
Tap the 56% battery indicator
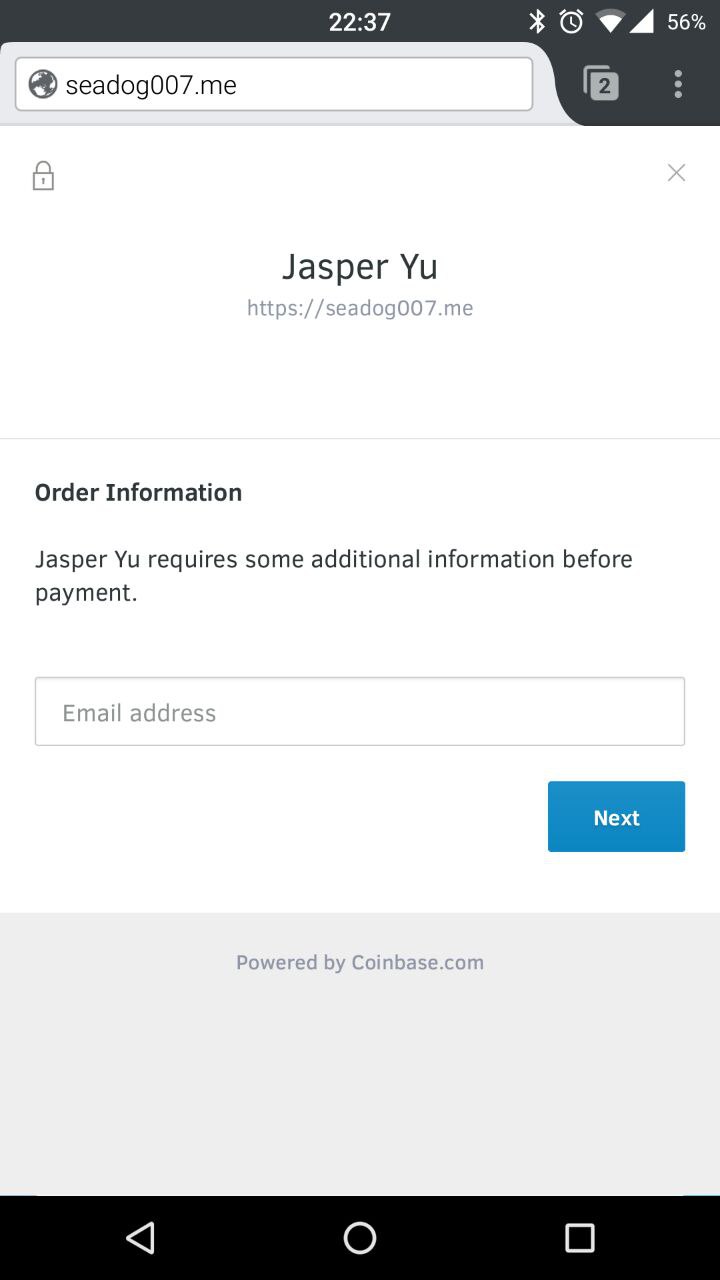(x=686, y=21)
